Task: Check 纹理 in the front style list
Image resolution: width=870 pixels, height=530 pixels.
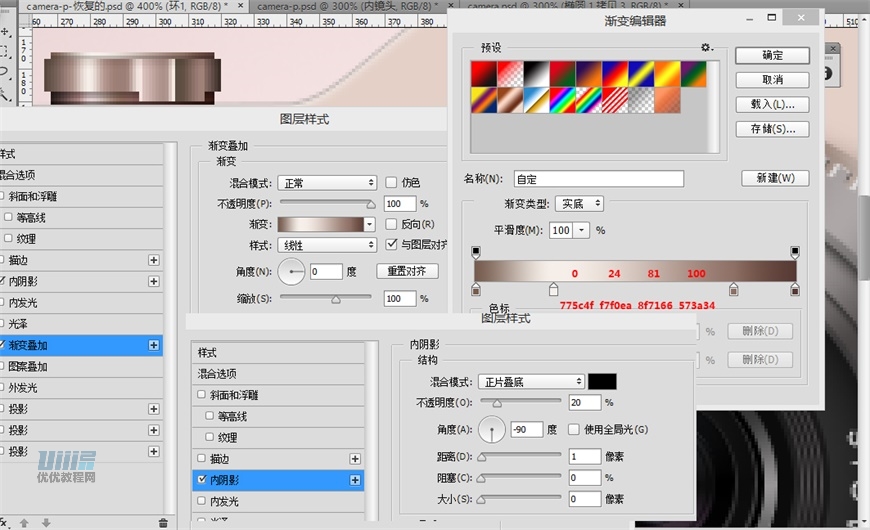Action: click(209, 437)
